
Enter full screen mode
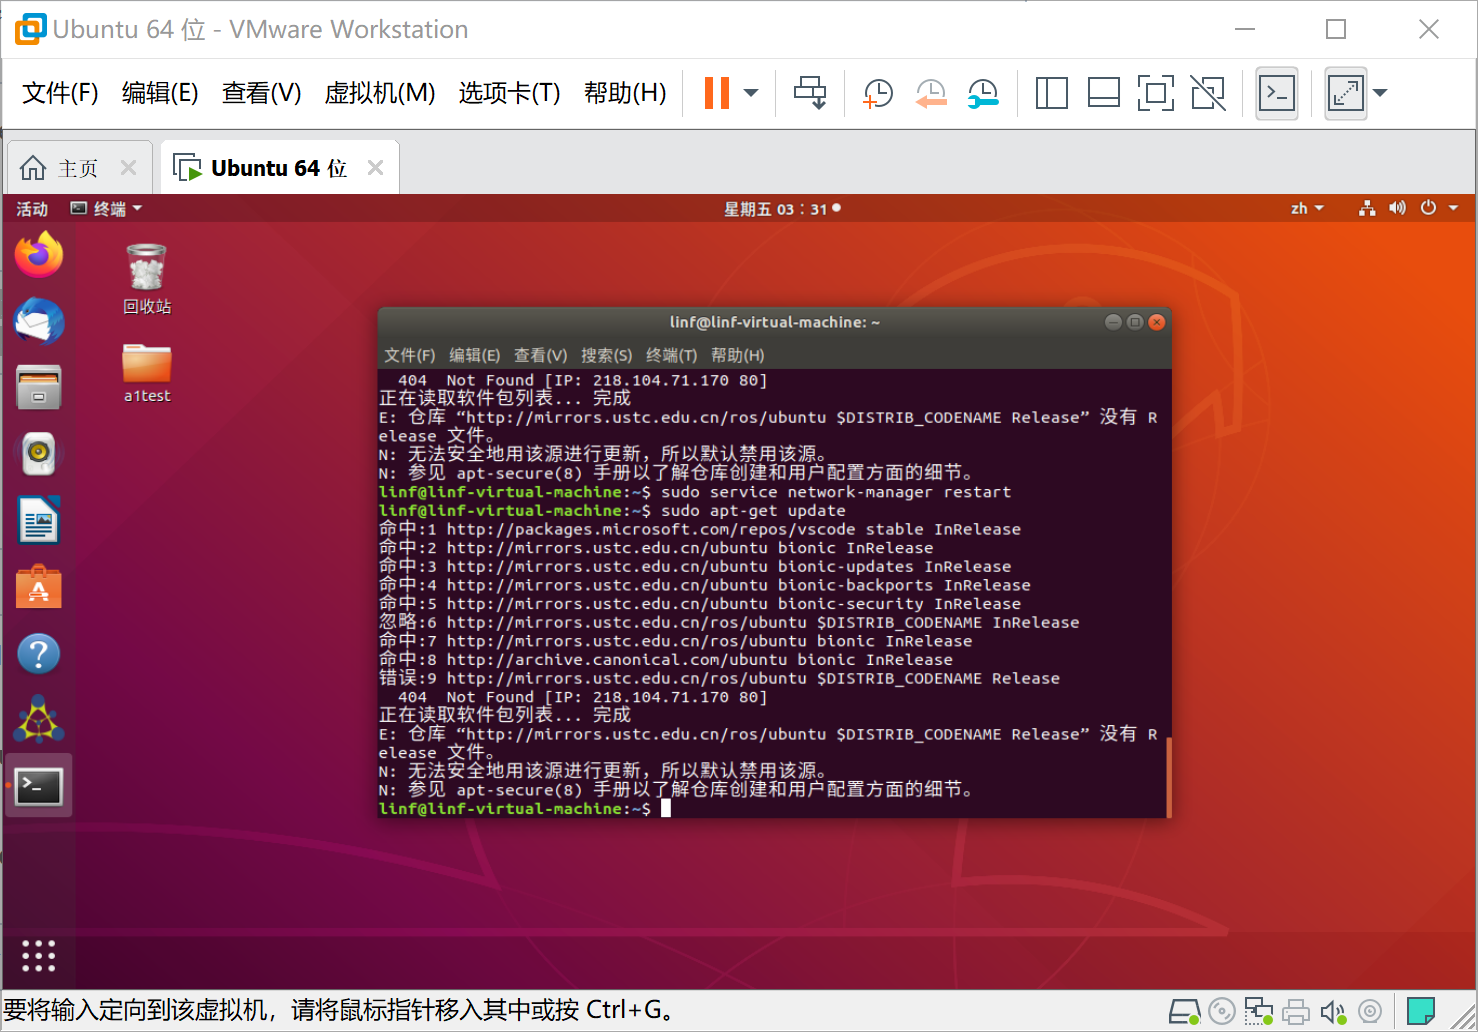pos(1156,93)
